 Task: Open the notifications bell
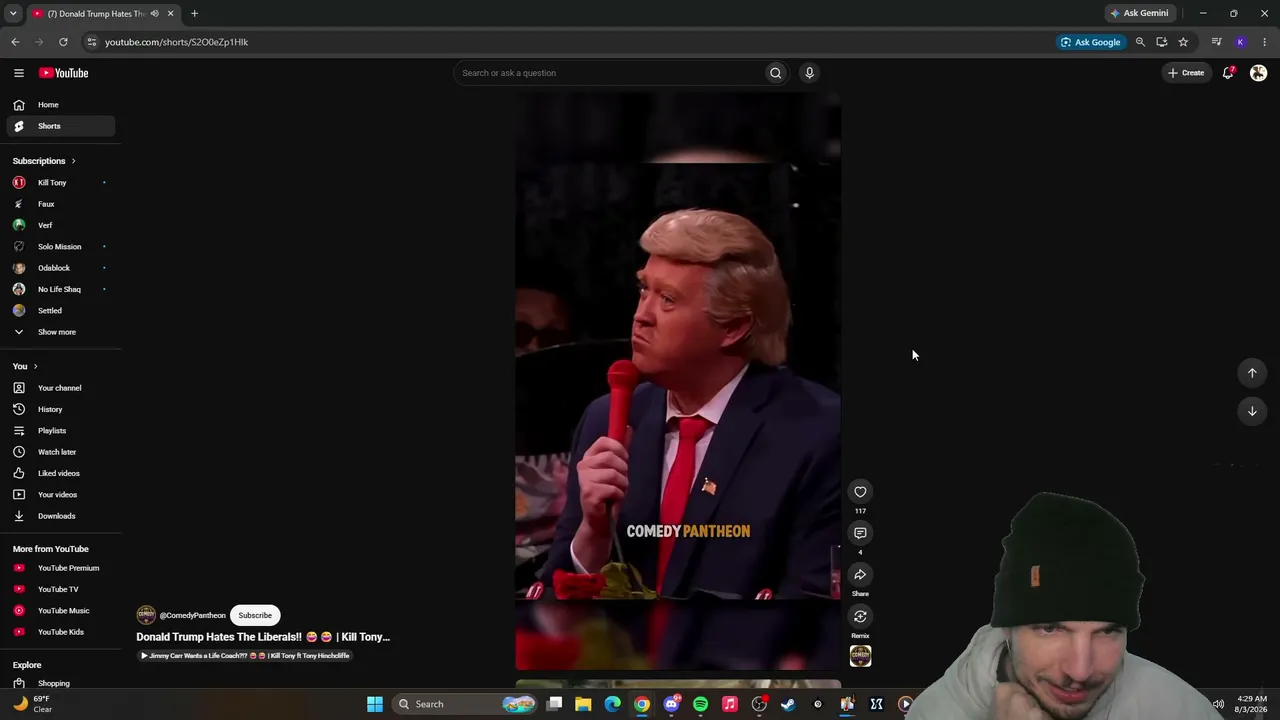tap(1228, 73)
